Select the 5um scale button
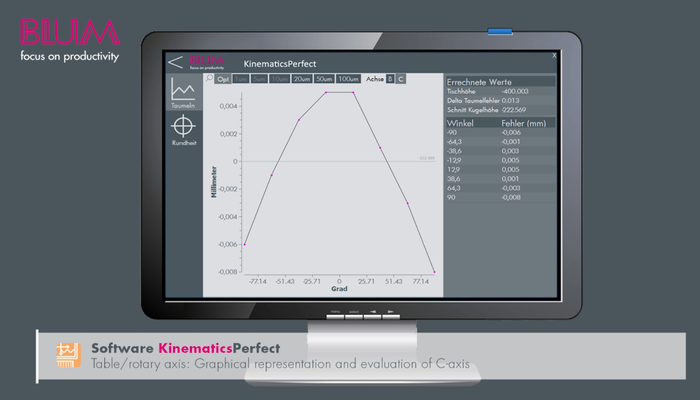This screenshot has width=700, height=400. coord(258,79)
